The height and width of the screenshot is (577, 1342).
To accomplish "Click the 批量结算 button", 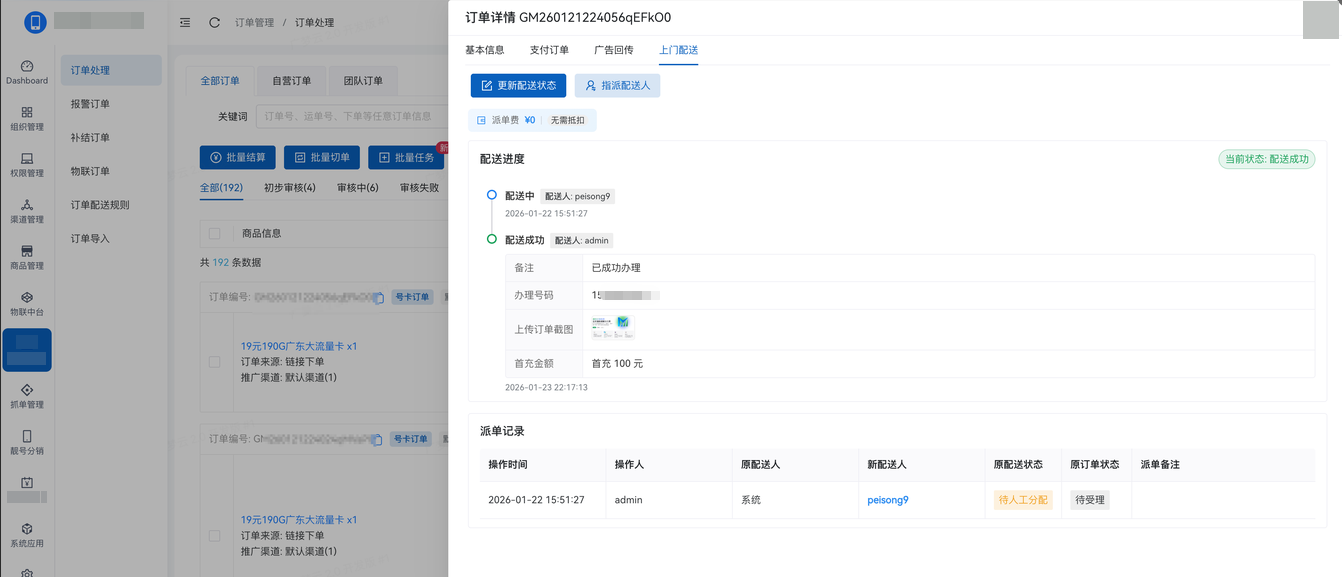I will (238, 157).
